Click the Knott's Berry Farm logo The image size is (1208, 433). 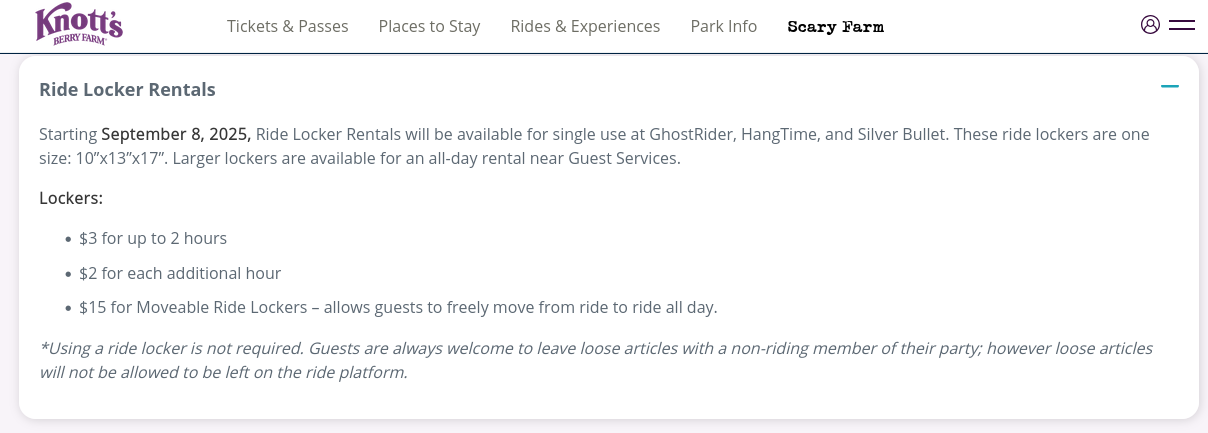79,25
